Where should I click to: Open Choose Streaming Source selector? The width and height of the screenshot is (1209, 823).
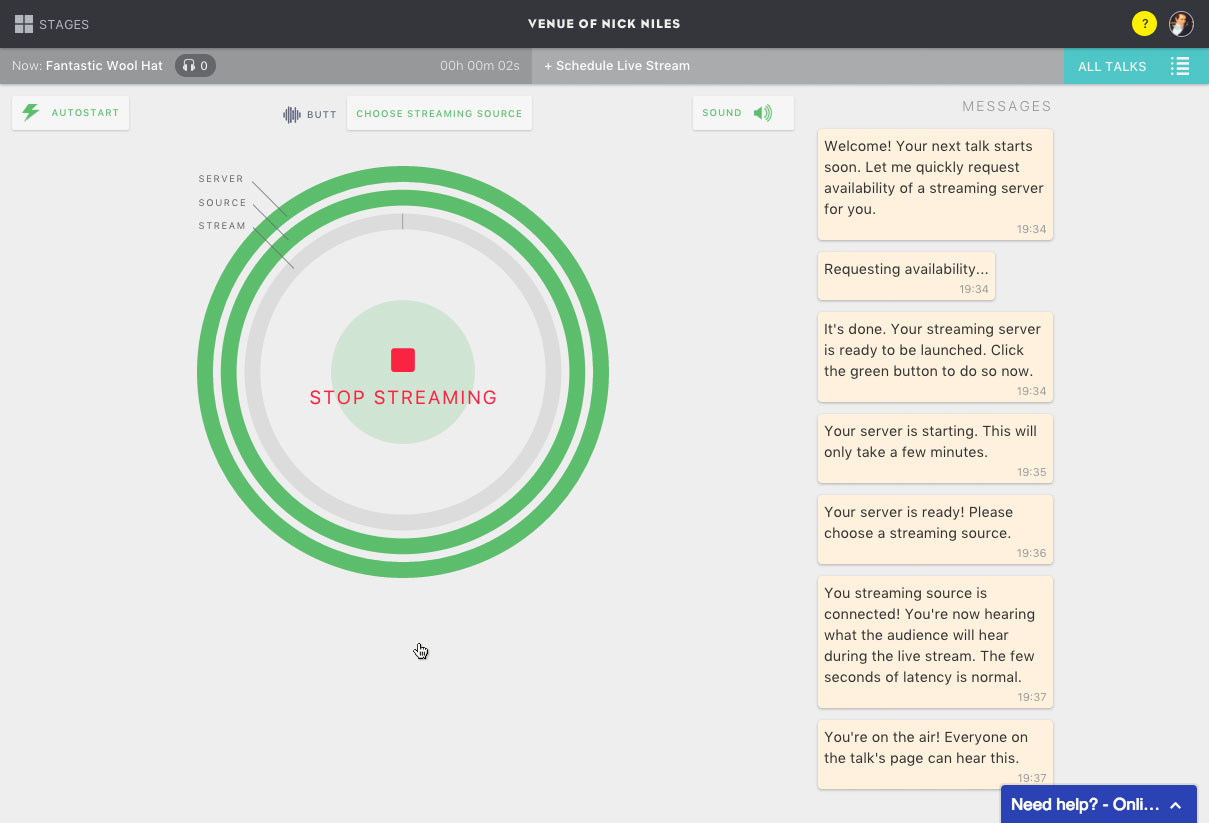(x=439, y=113)
